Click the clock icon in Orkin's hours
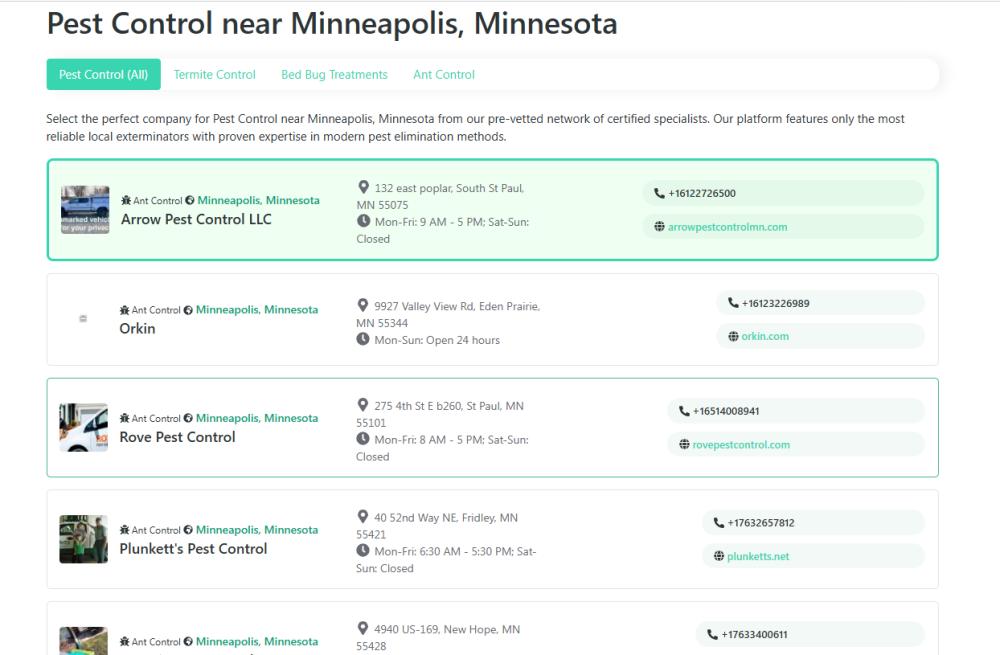This screenshot has width=1000, height=655. click(x=364, y=339)
